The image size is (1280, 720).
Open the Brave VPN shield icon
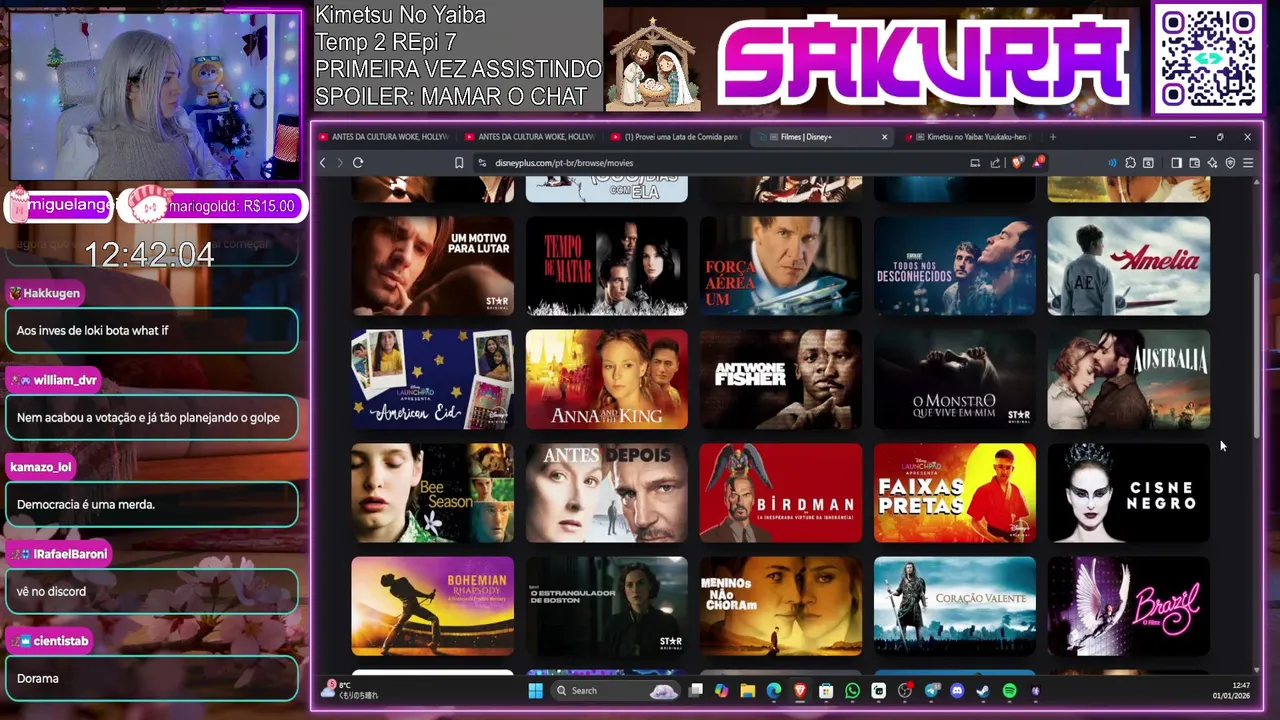[1230, 163]
